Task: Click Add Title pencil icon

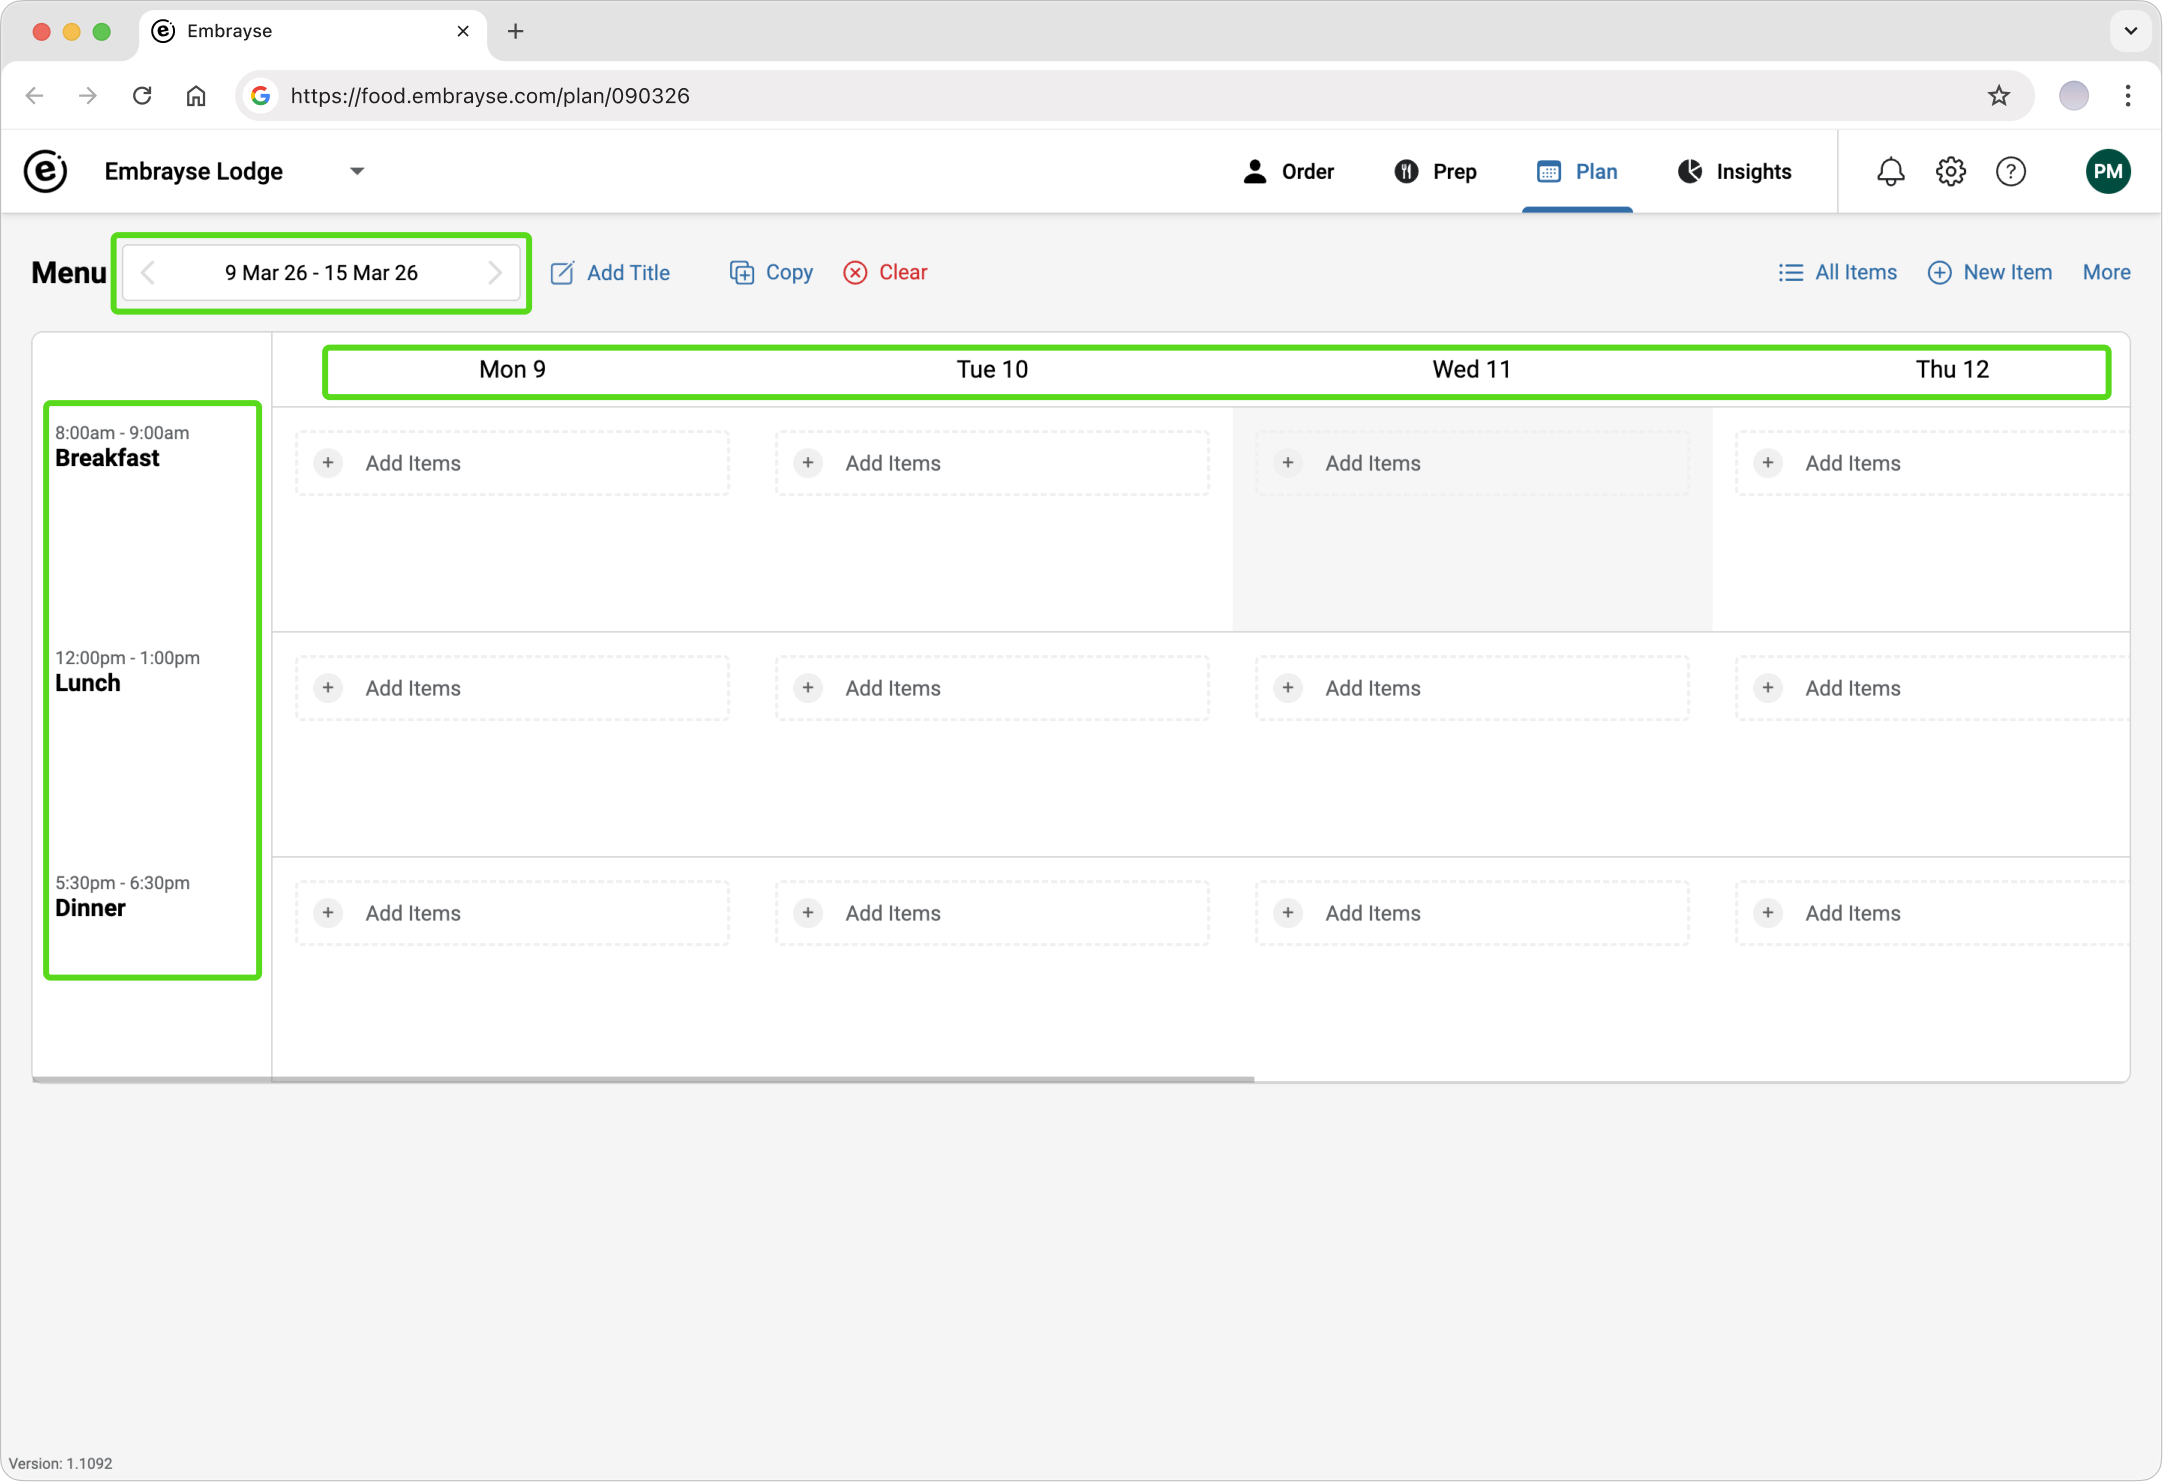Action: point(563,273)
